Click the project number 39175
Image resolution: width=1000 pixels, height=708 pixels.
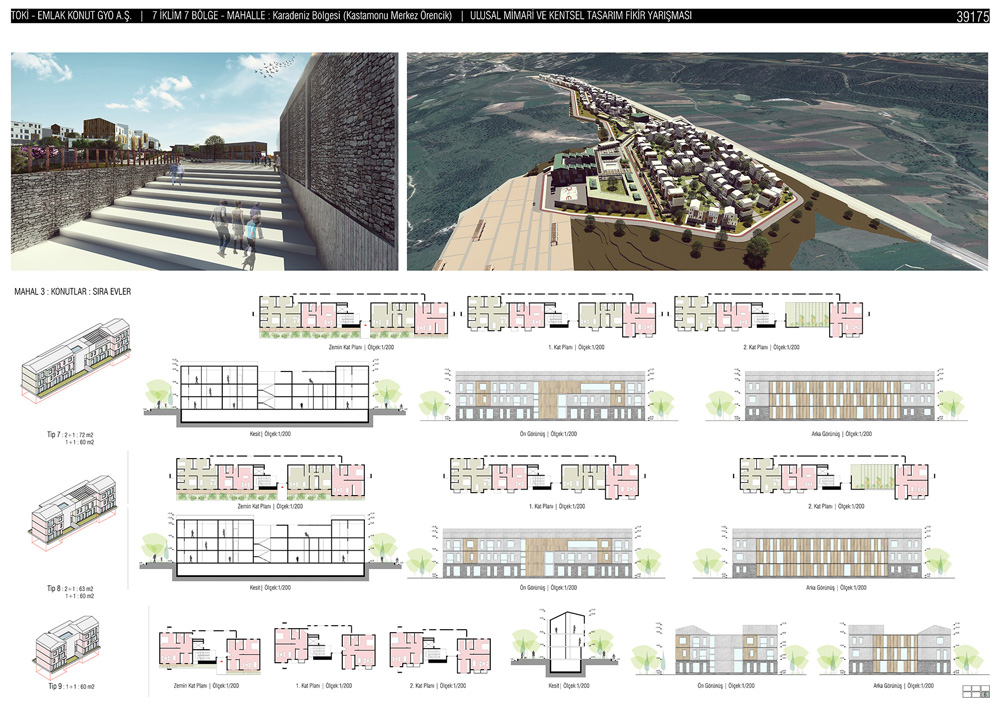click(x=971, y=18)
